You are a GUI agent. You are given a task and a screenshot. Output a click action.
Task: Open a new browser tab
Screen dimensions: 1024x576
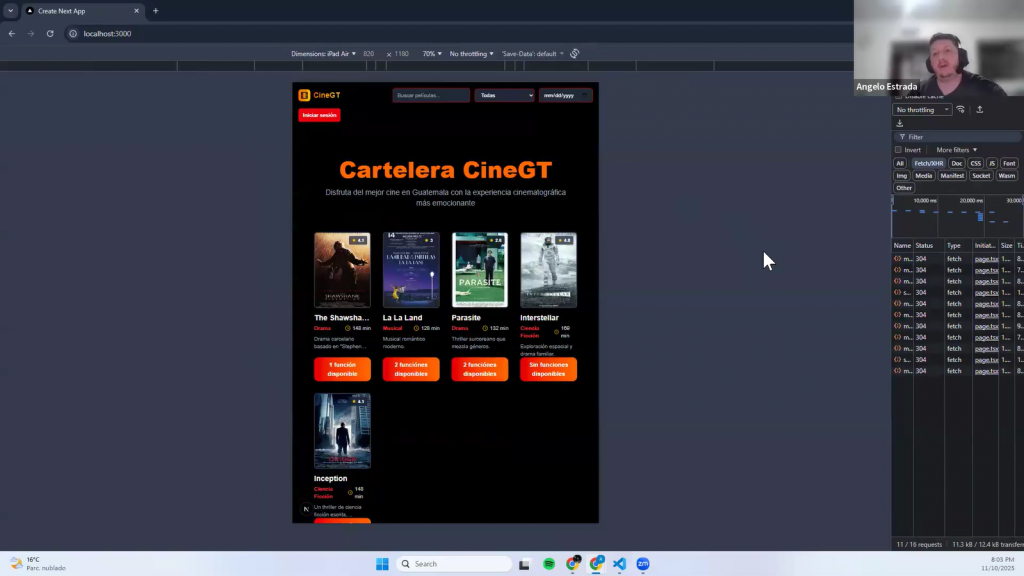click(155, 11)
